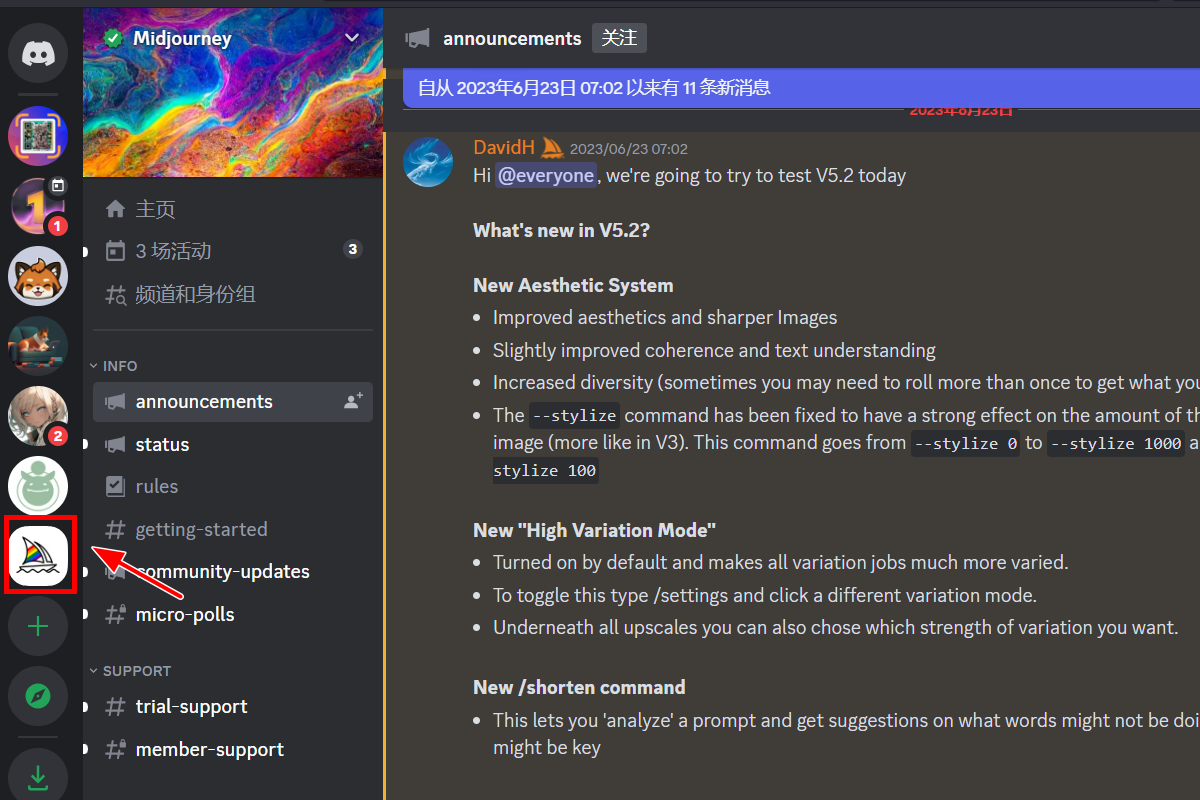Click the announcements title in header
This screenshot has width=1200, height=800.
pos(512,38)
